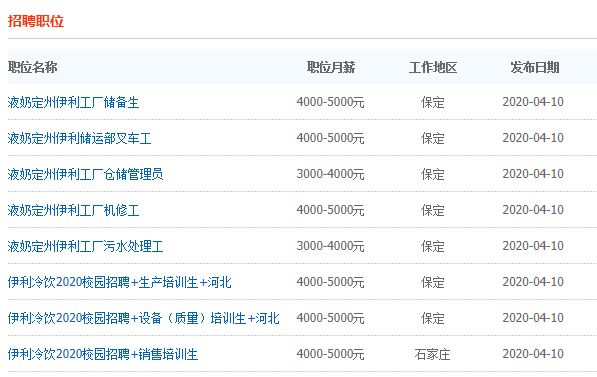Screen dimensions: 597x377
Task: Click 3000-4000元 salary for 仓储管理员
Action: point(330,174)
